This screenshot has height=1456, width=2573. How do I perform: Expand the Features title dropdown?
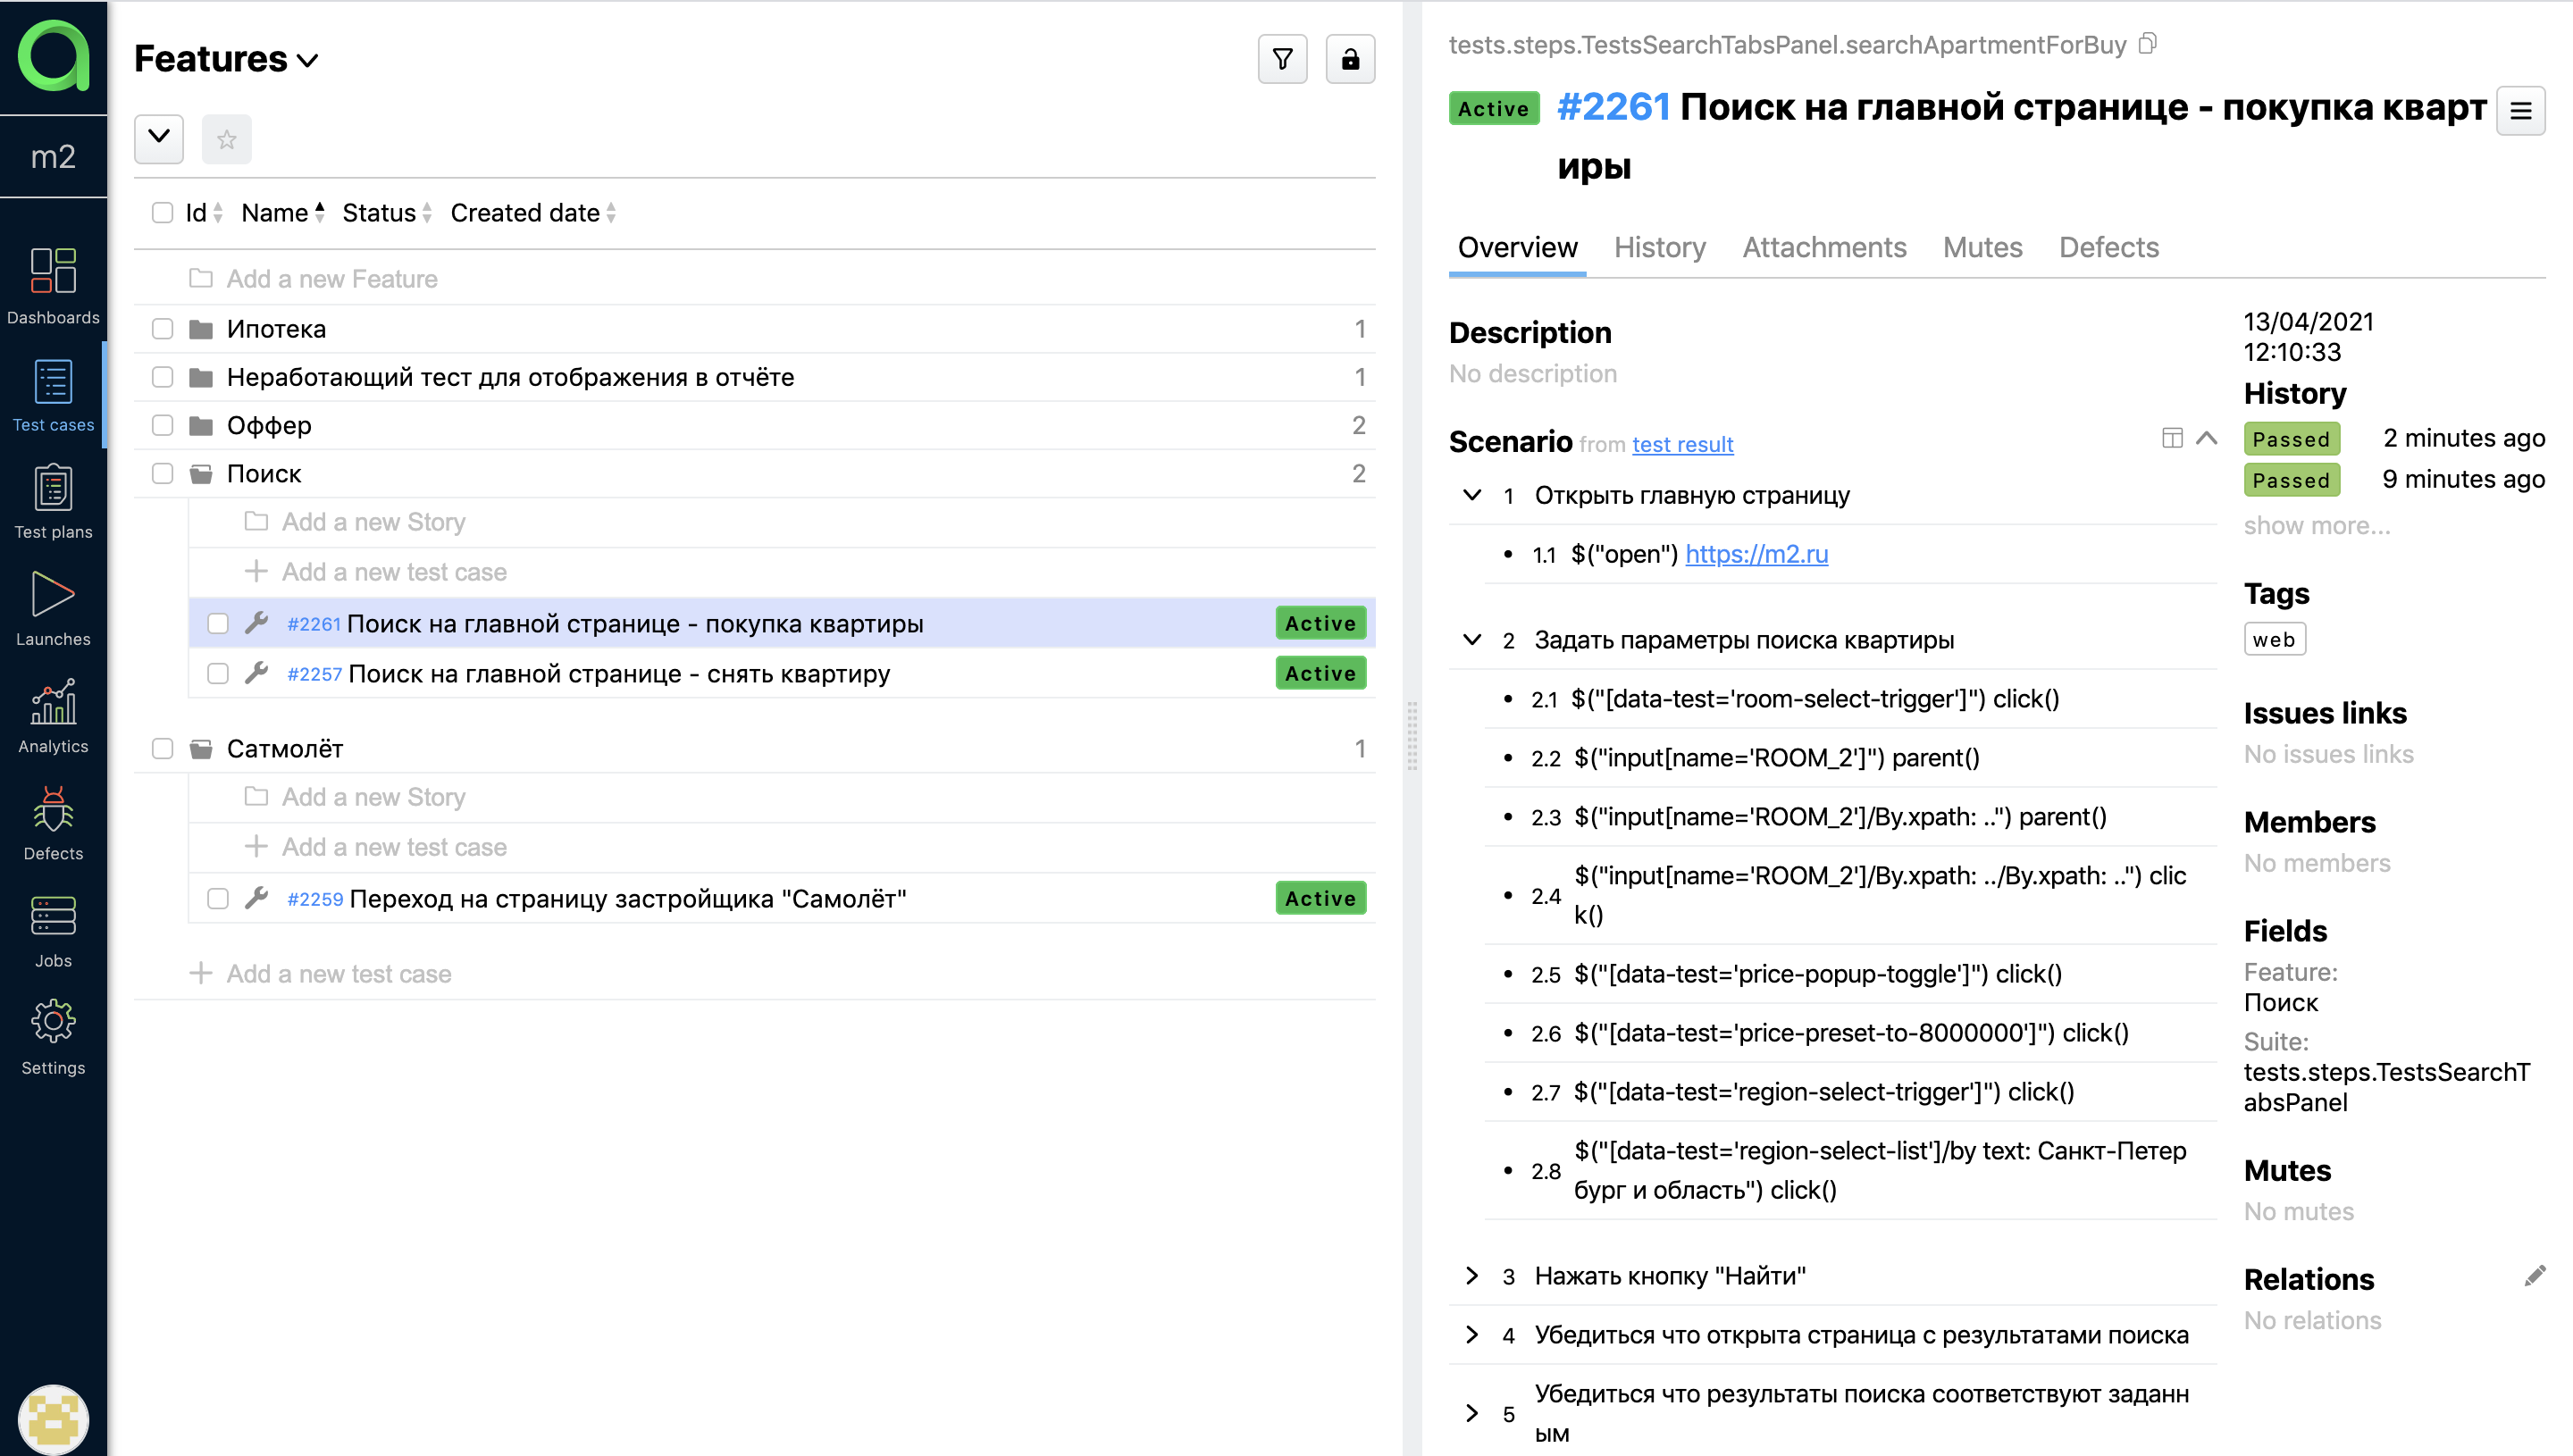click(x=311, y=58)
